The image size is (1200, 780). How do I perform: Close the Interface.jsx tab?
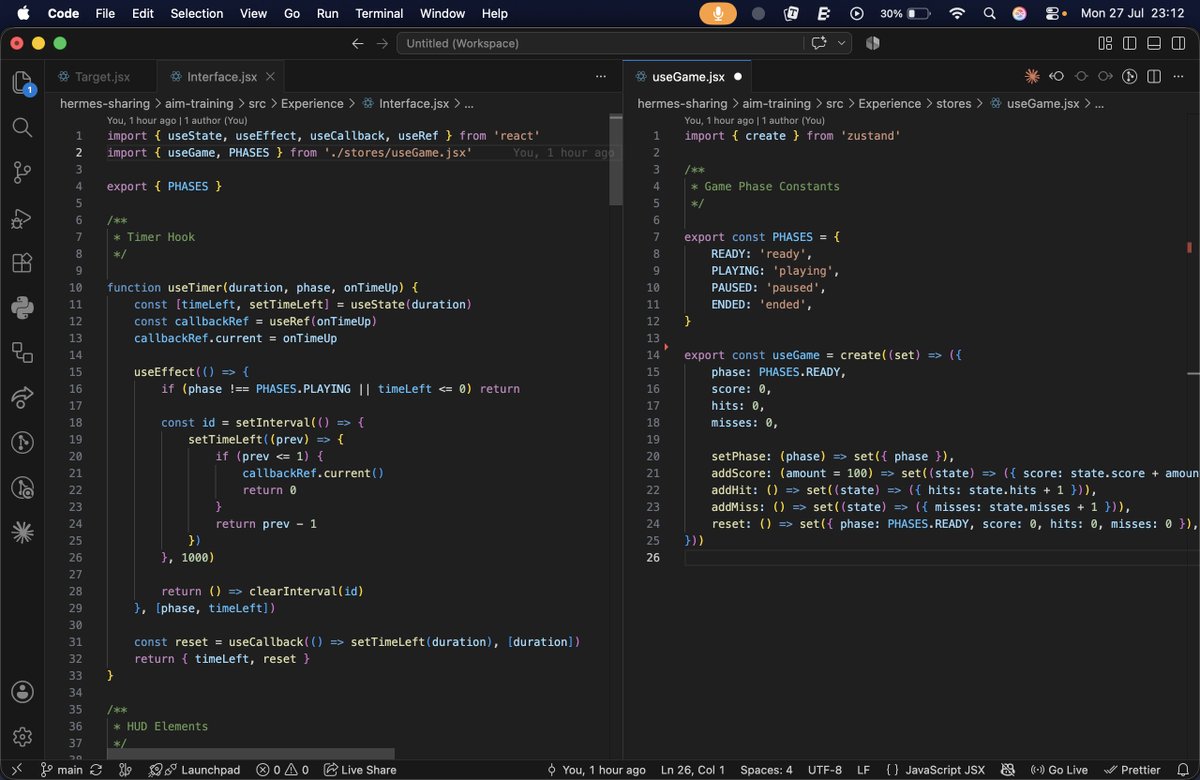coord(272,76)
